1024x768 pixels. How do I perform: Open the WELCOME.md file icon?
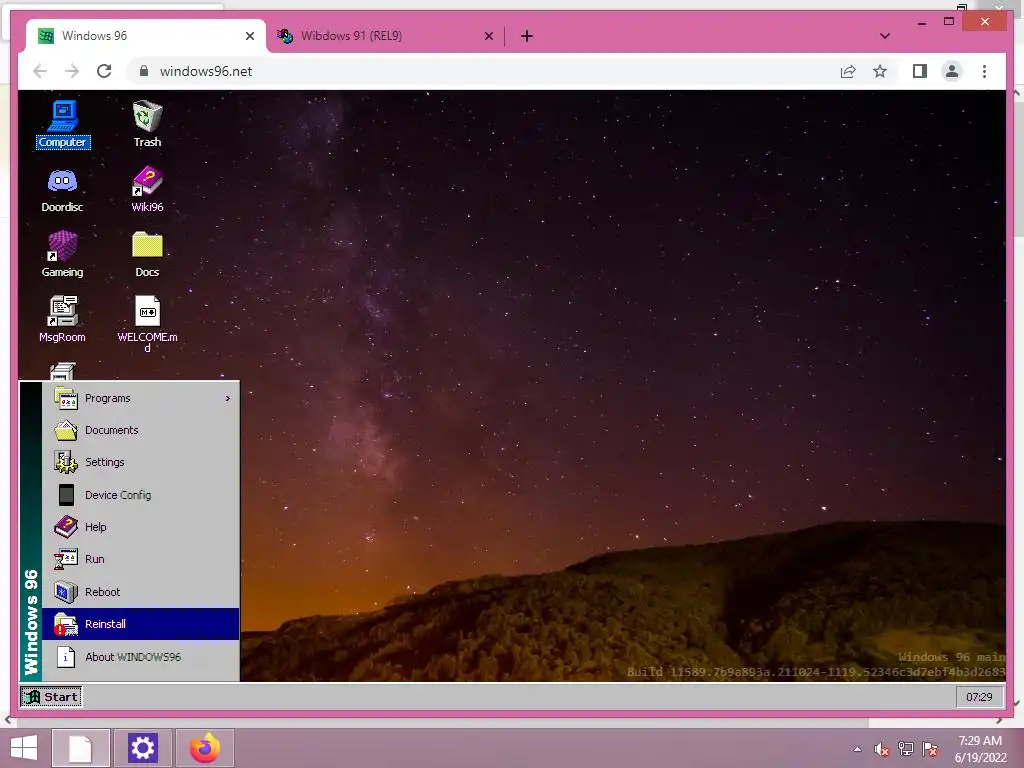tap(147, 324)
